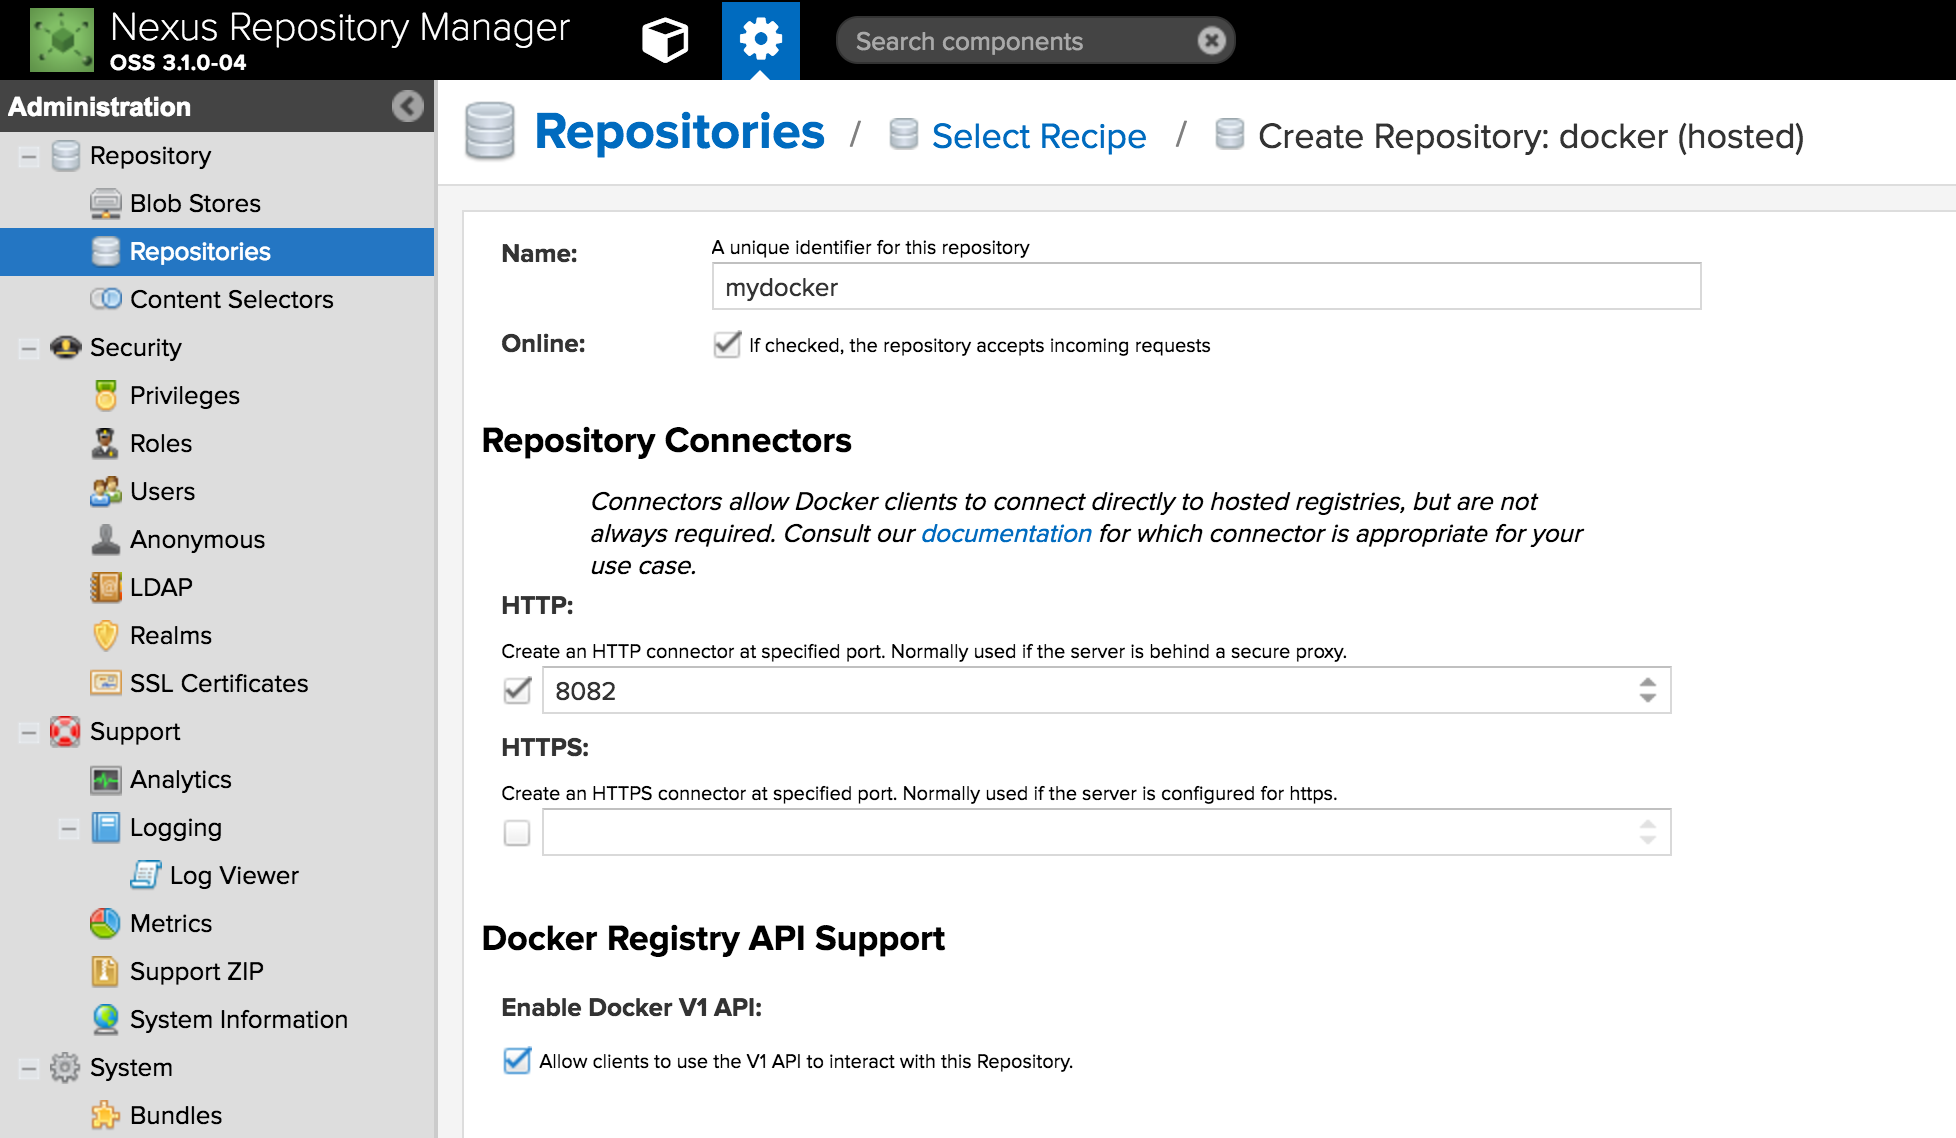Viewport: 1956px width, 1138px height.
Task: Clear the search components field
Action: (1211, 41)
